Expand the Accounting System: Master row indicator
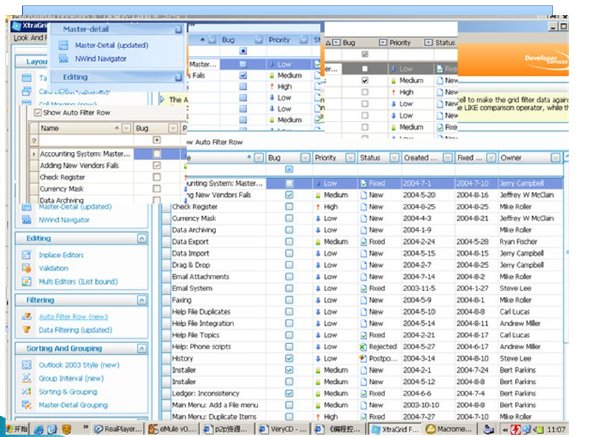Image resolution: width=600 pixels, height=437 pixels. click(34, 154)
